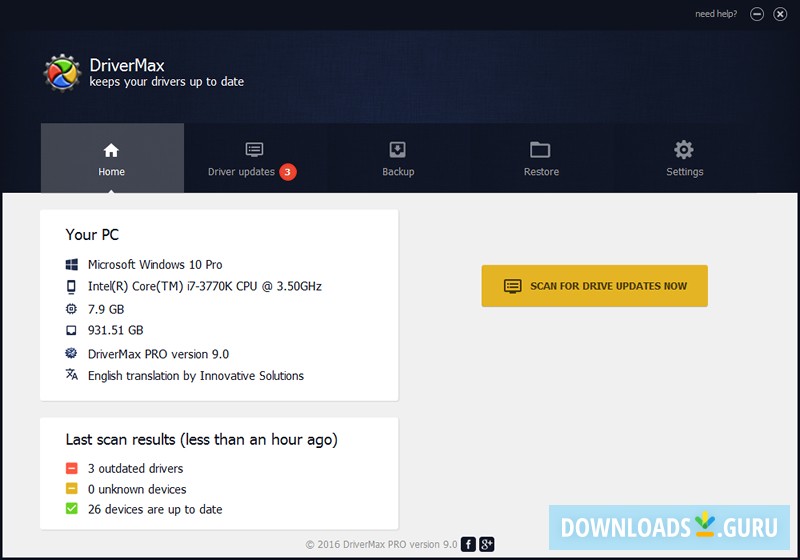Click the 931.51 GB disk value

[115, 330]
